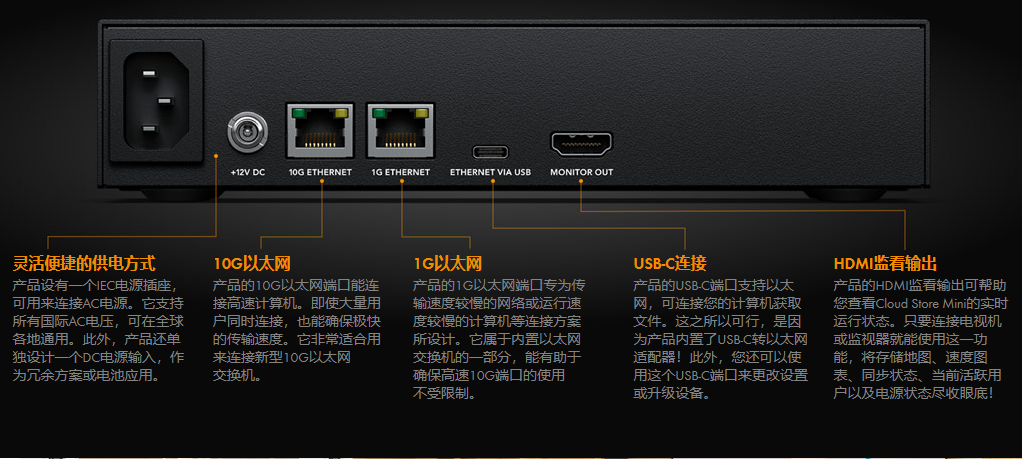1022x459 pixels.
Task: Click the +12V DC round power jack
Action: tap(247, 132)
